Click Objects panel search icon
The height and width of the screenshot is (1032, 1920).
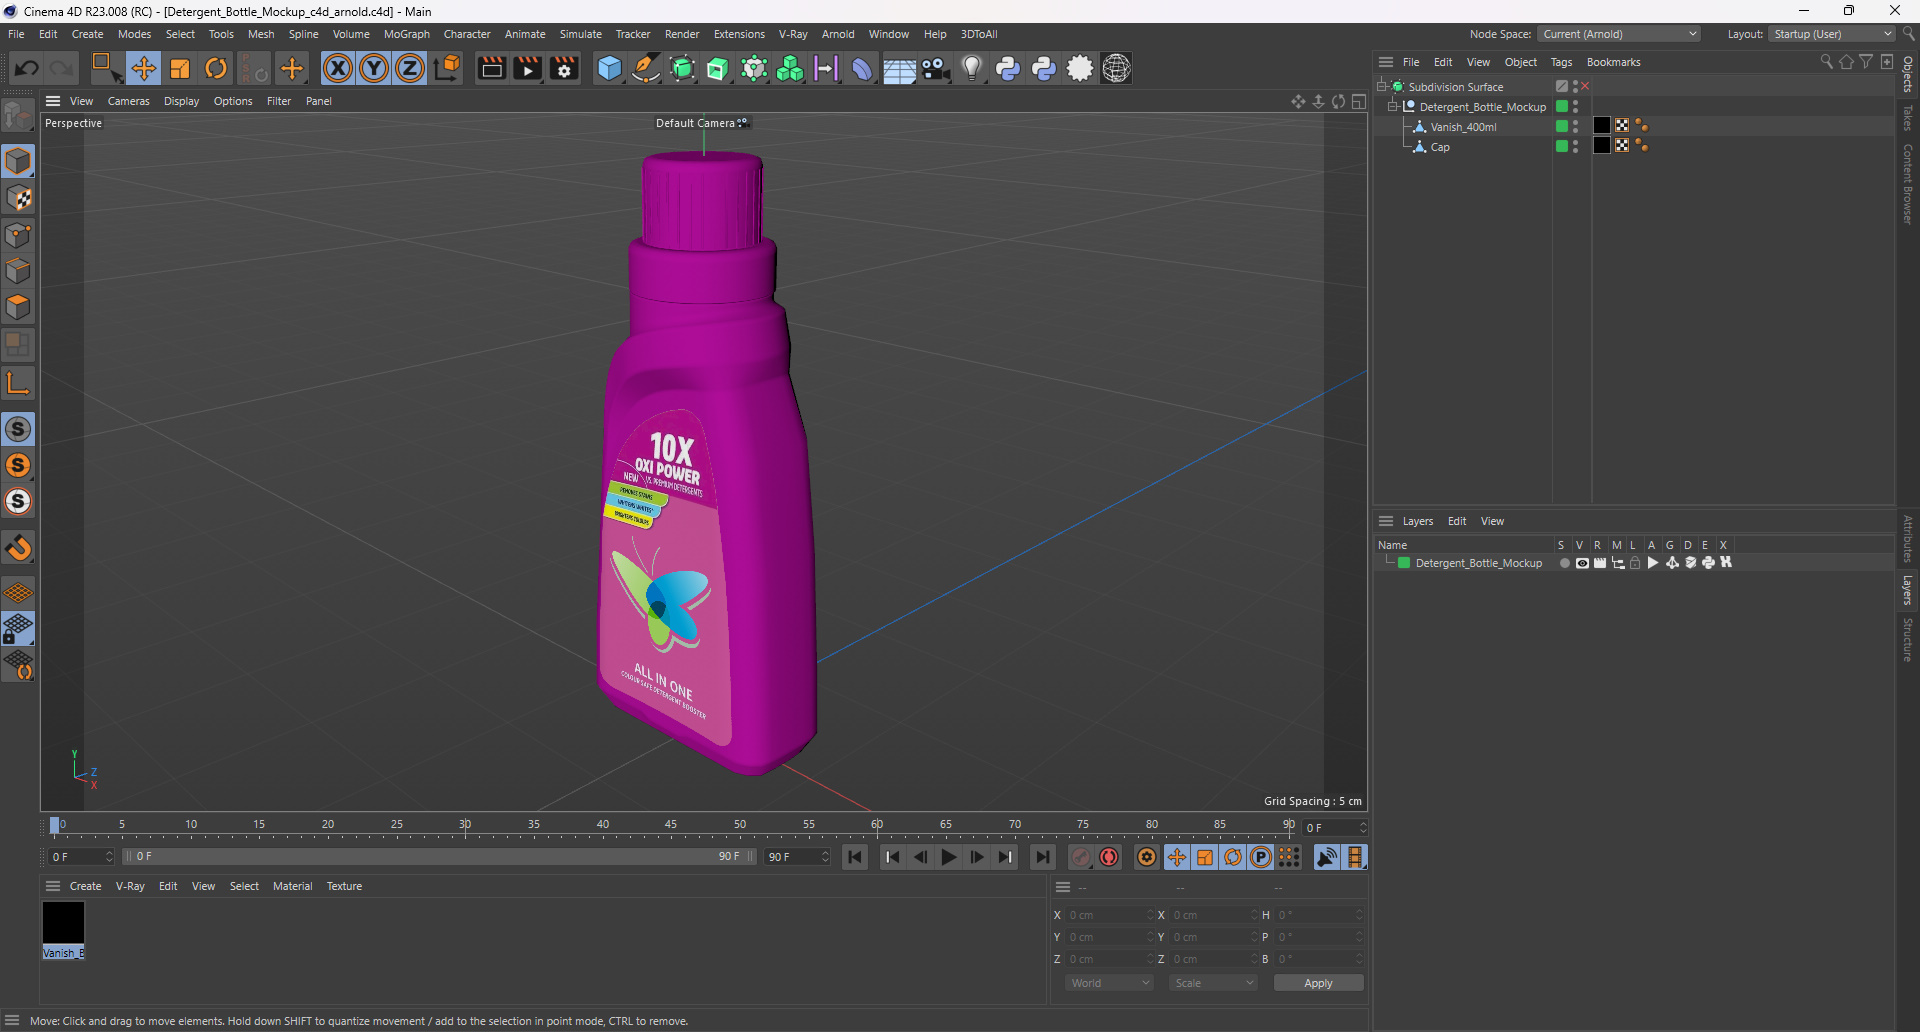[1826, 62]
